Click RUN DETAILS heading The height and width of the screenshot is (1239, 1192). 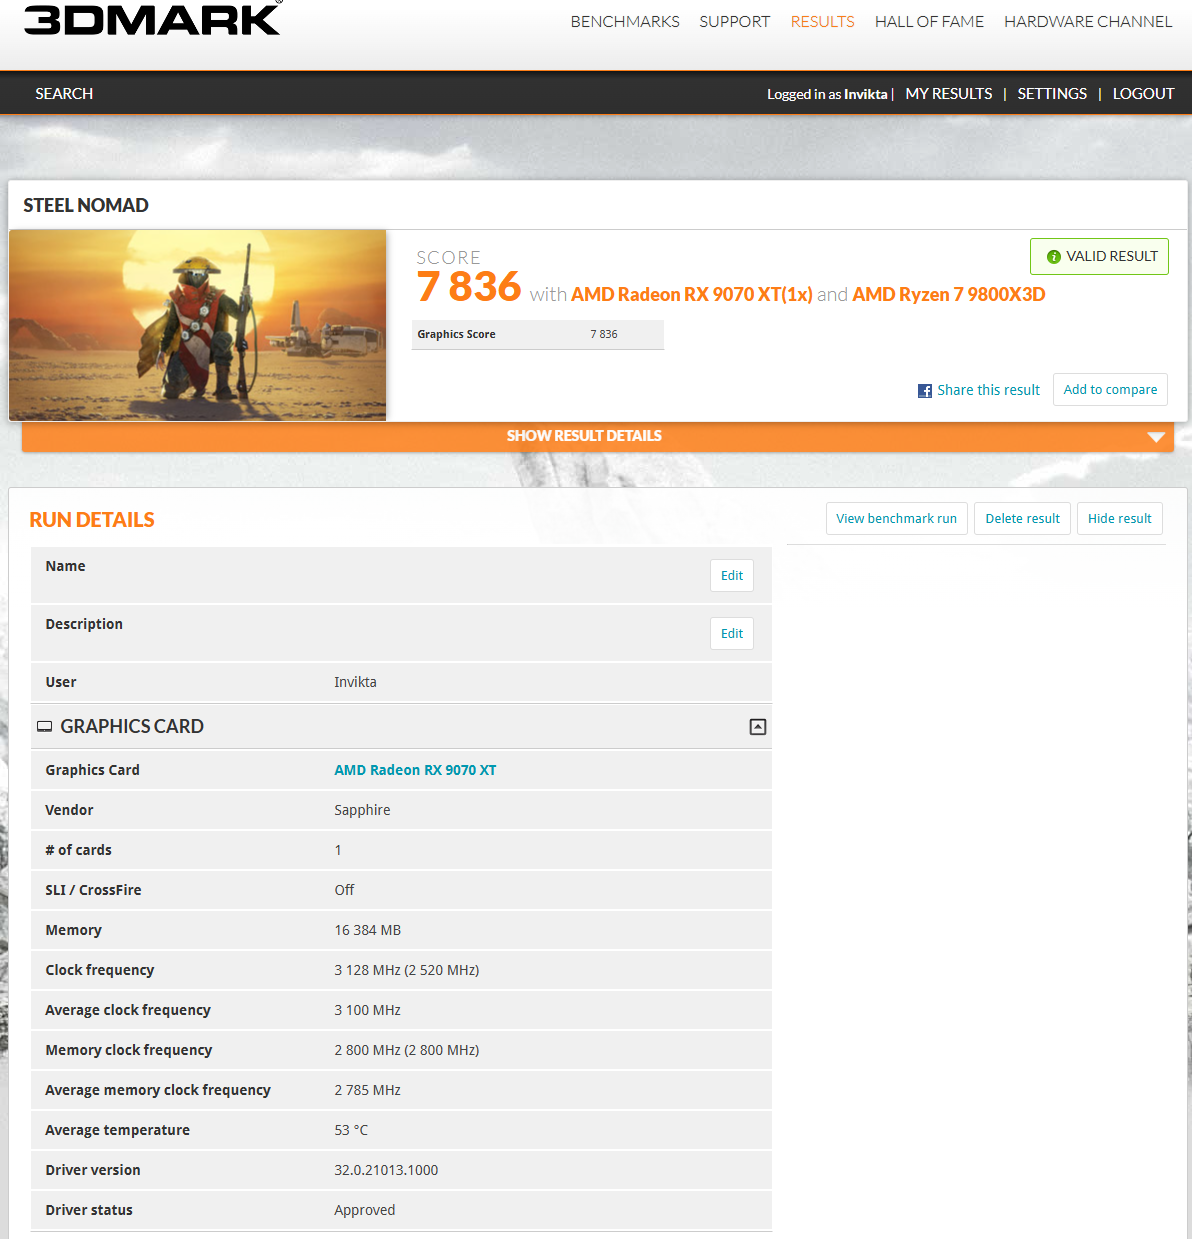click(x=92, y=520)
